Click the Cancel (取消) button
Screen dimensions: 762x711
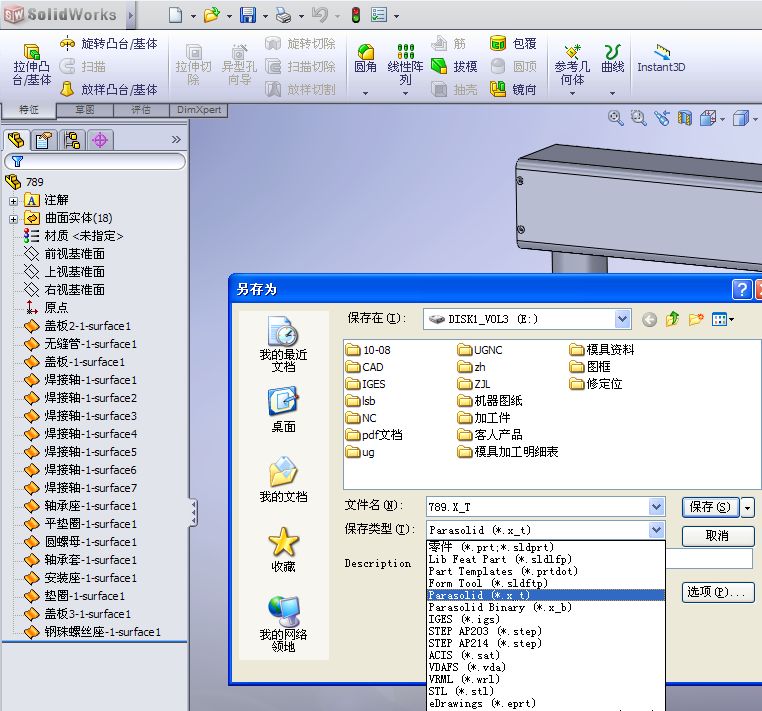(x=717, y=536)
